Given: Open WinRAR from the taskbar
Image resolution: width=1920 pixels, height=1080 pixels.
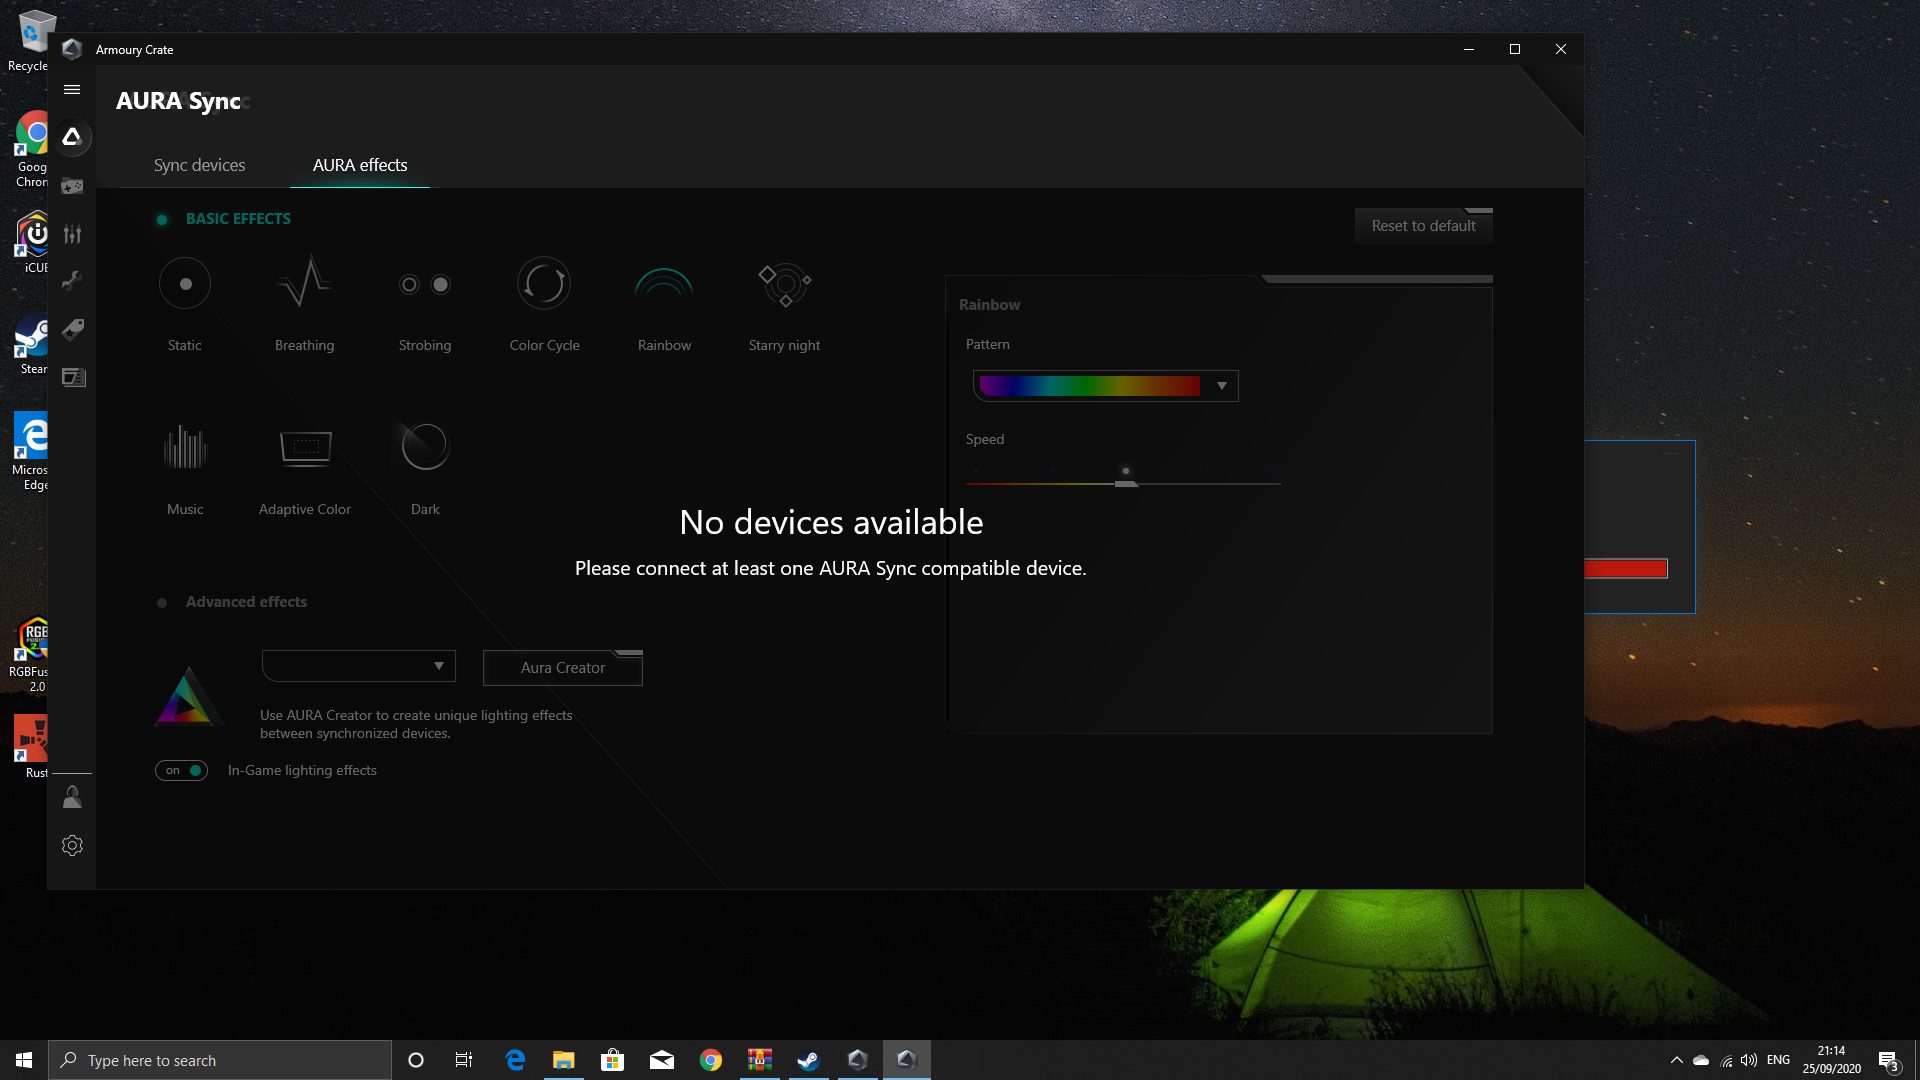Looking at the screenshot, I should pos(759,1060).
